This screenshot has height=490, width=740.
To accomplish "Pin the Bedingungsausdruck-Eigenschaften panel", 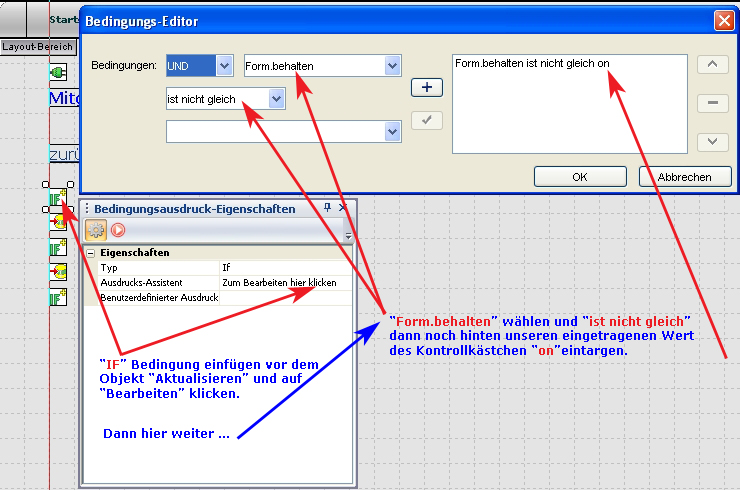I will 327,208.
